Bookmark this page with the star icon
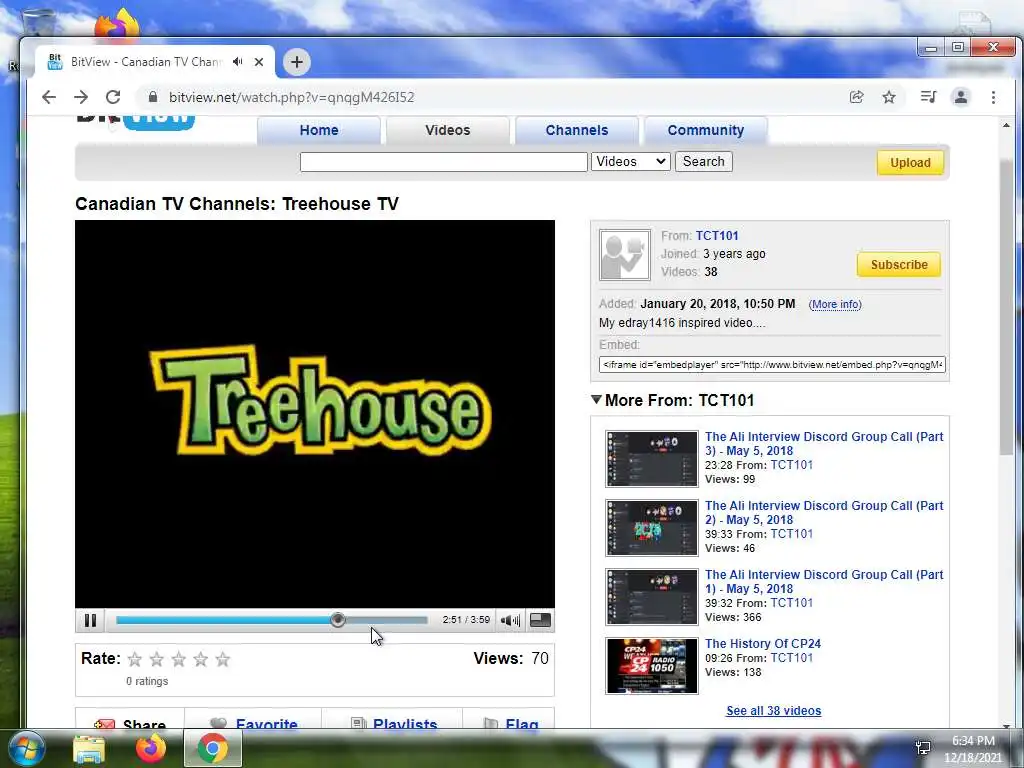The height and width of the screenshot is (768, 1024). [x=889, y=97]
